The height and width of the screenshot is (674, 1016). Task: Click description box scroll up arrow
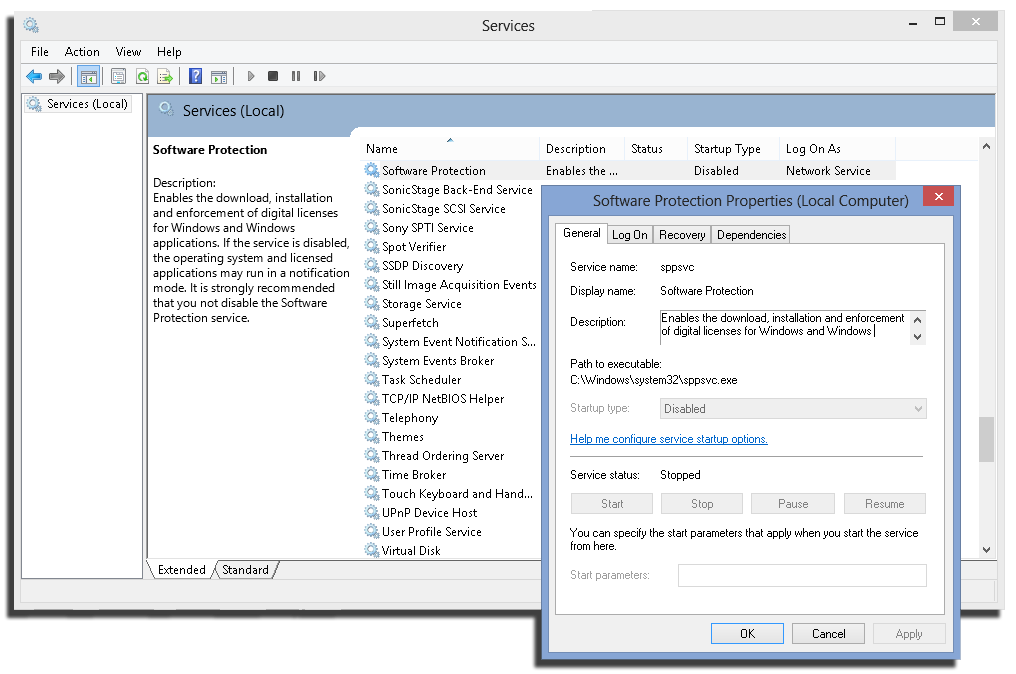pos(918,320)
